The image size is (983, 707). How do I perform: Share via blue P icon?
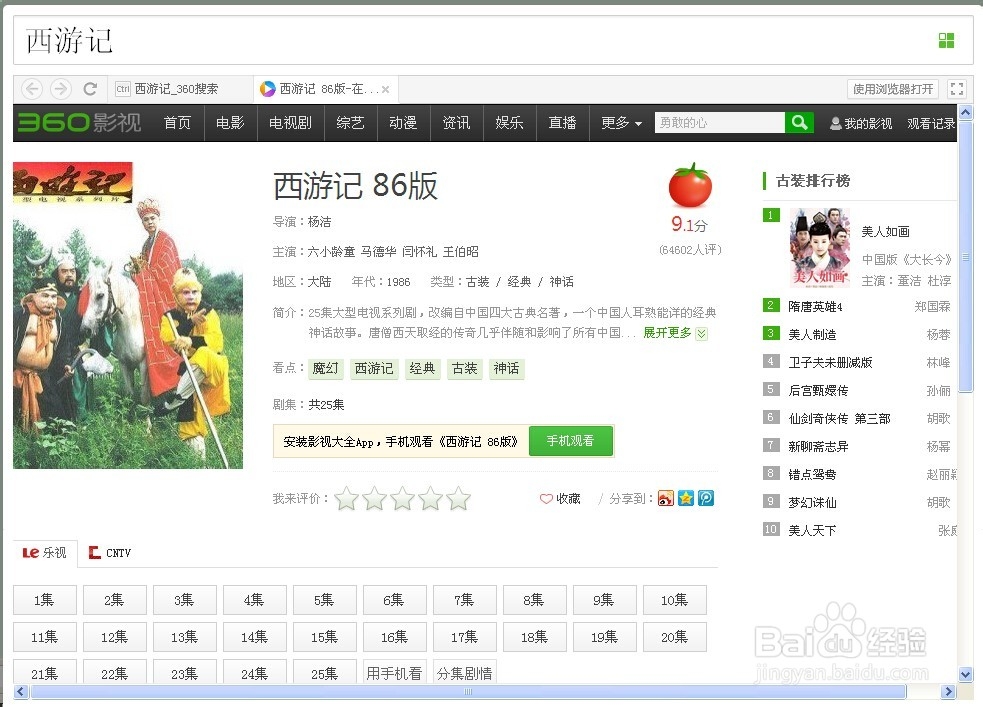click(706, 498)
